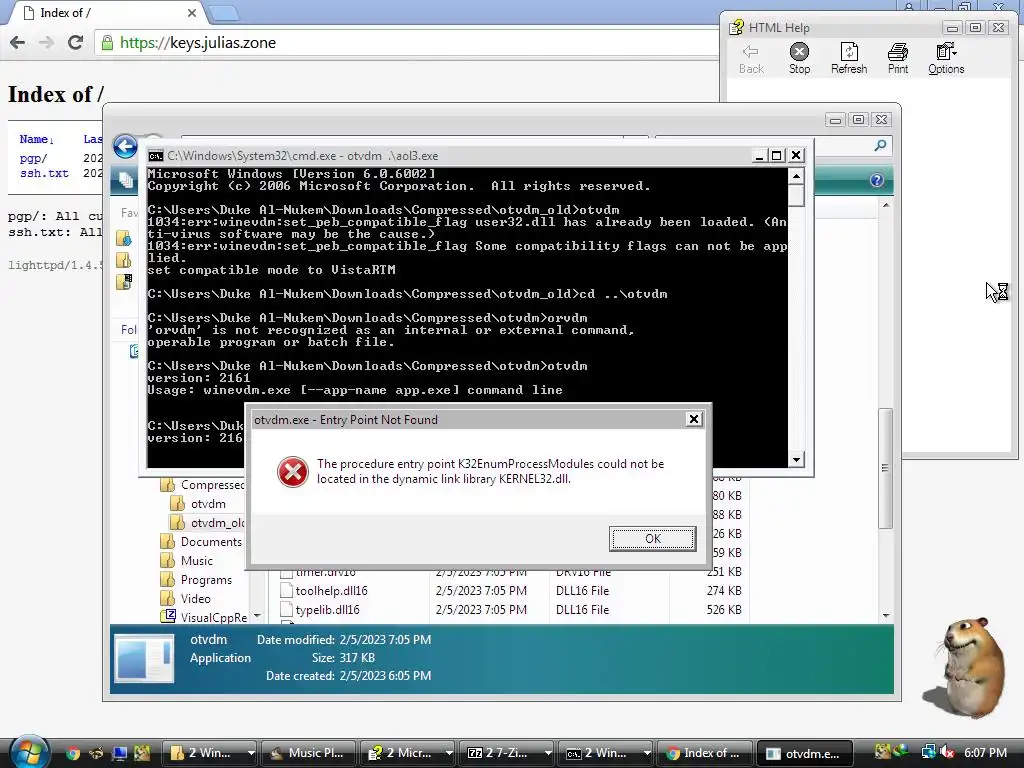Select the toolhelp.dll16 file
1024x768 pixels.
[331, 591]
